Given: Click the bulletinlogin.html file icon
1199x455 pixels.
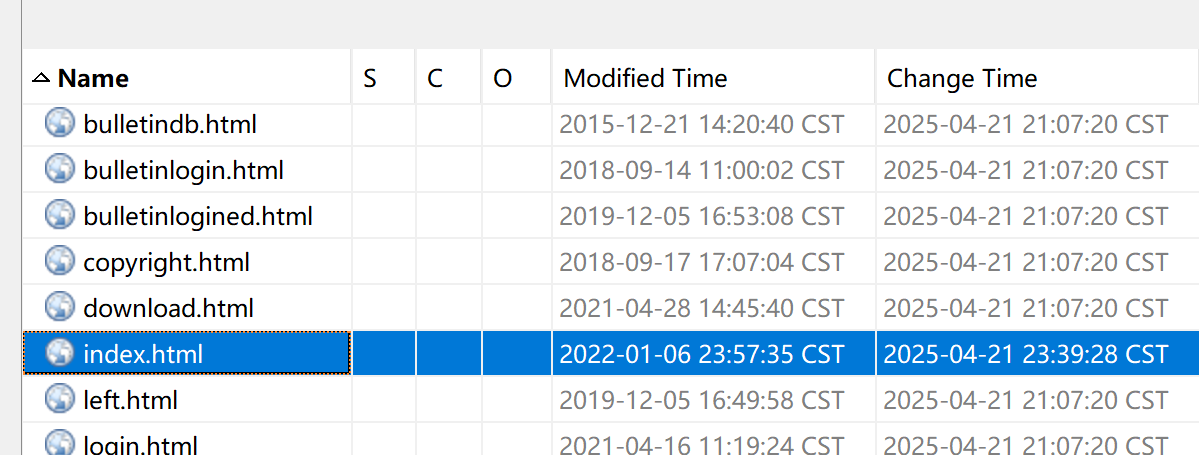Looking at the screenshot, I should tap(60, 170).
